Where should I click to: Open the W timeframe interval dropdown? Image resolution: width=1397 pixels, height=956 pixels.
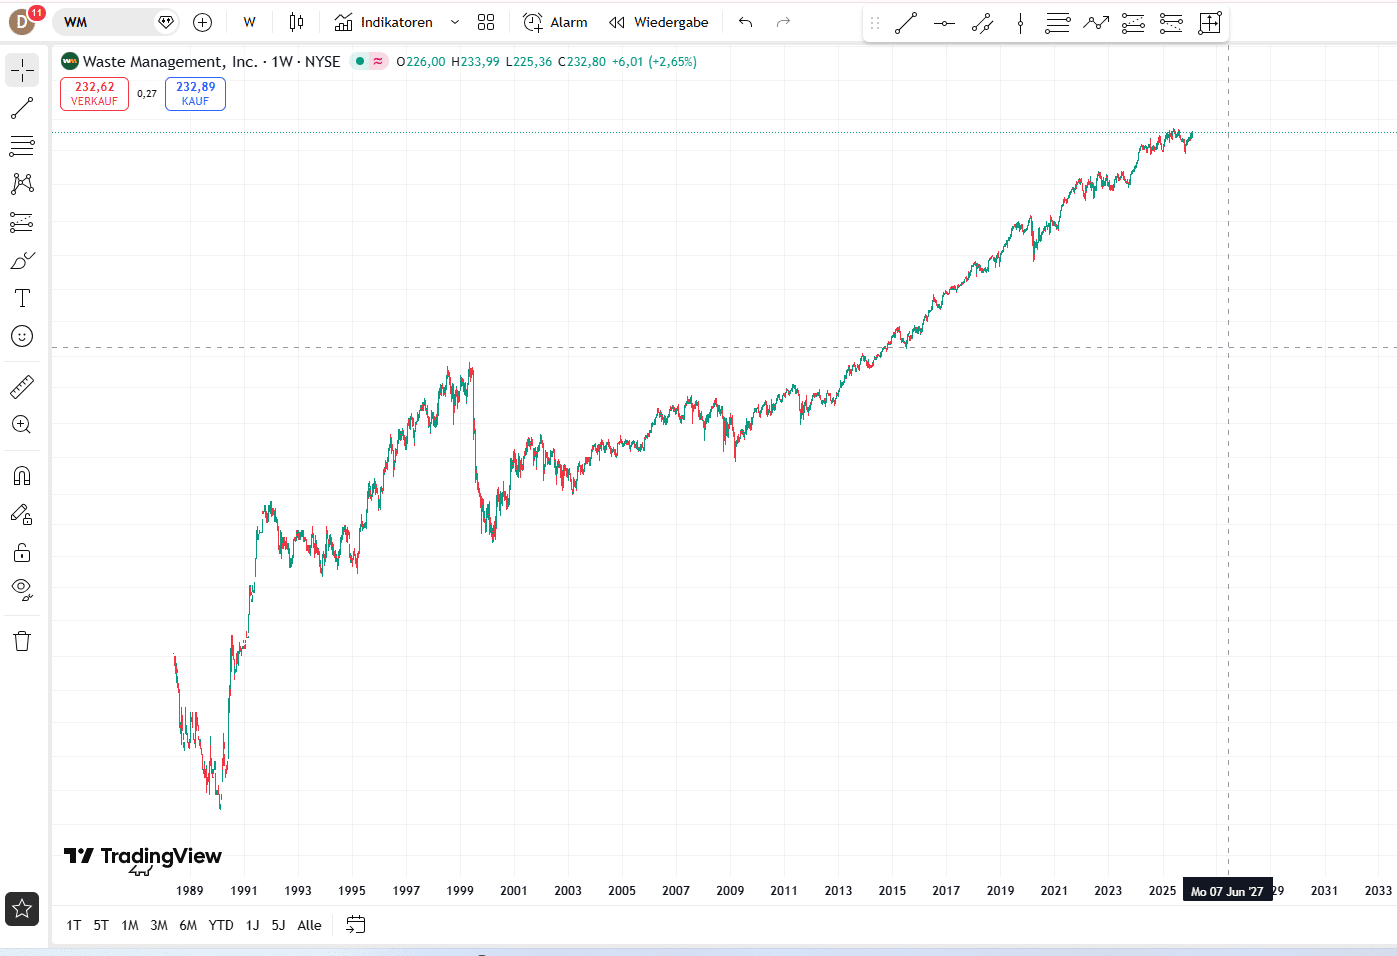(249, 22)
